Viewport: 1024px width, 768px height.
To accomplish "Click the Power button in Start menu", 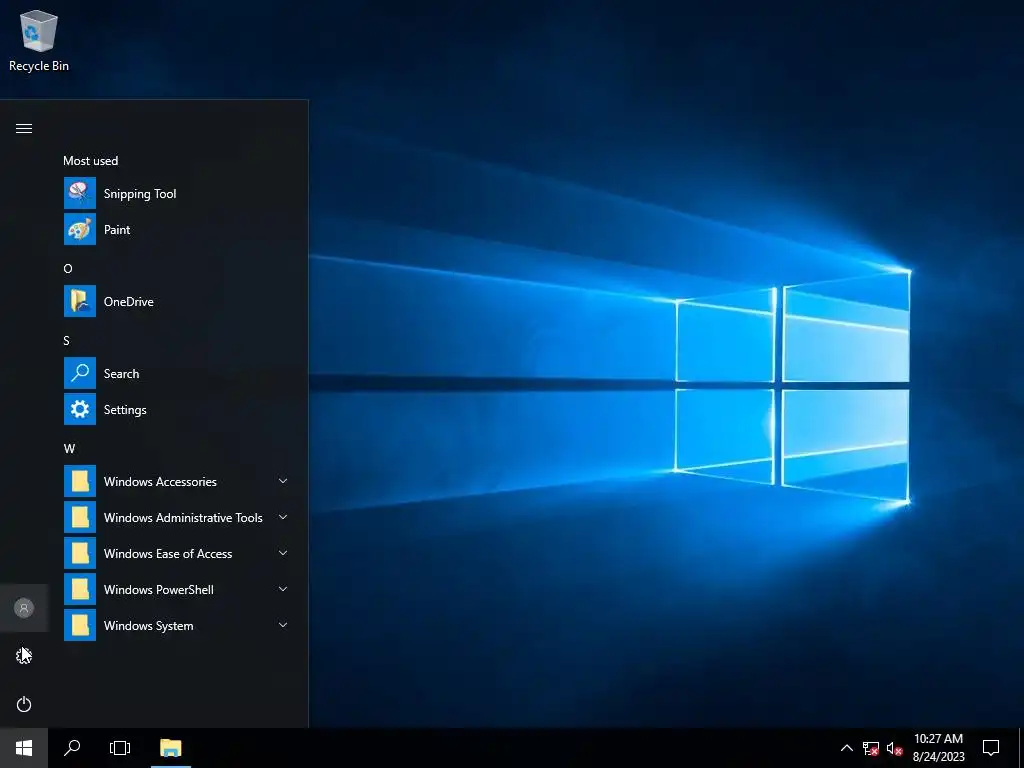I will coord(24,704).
